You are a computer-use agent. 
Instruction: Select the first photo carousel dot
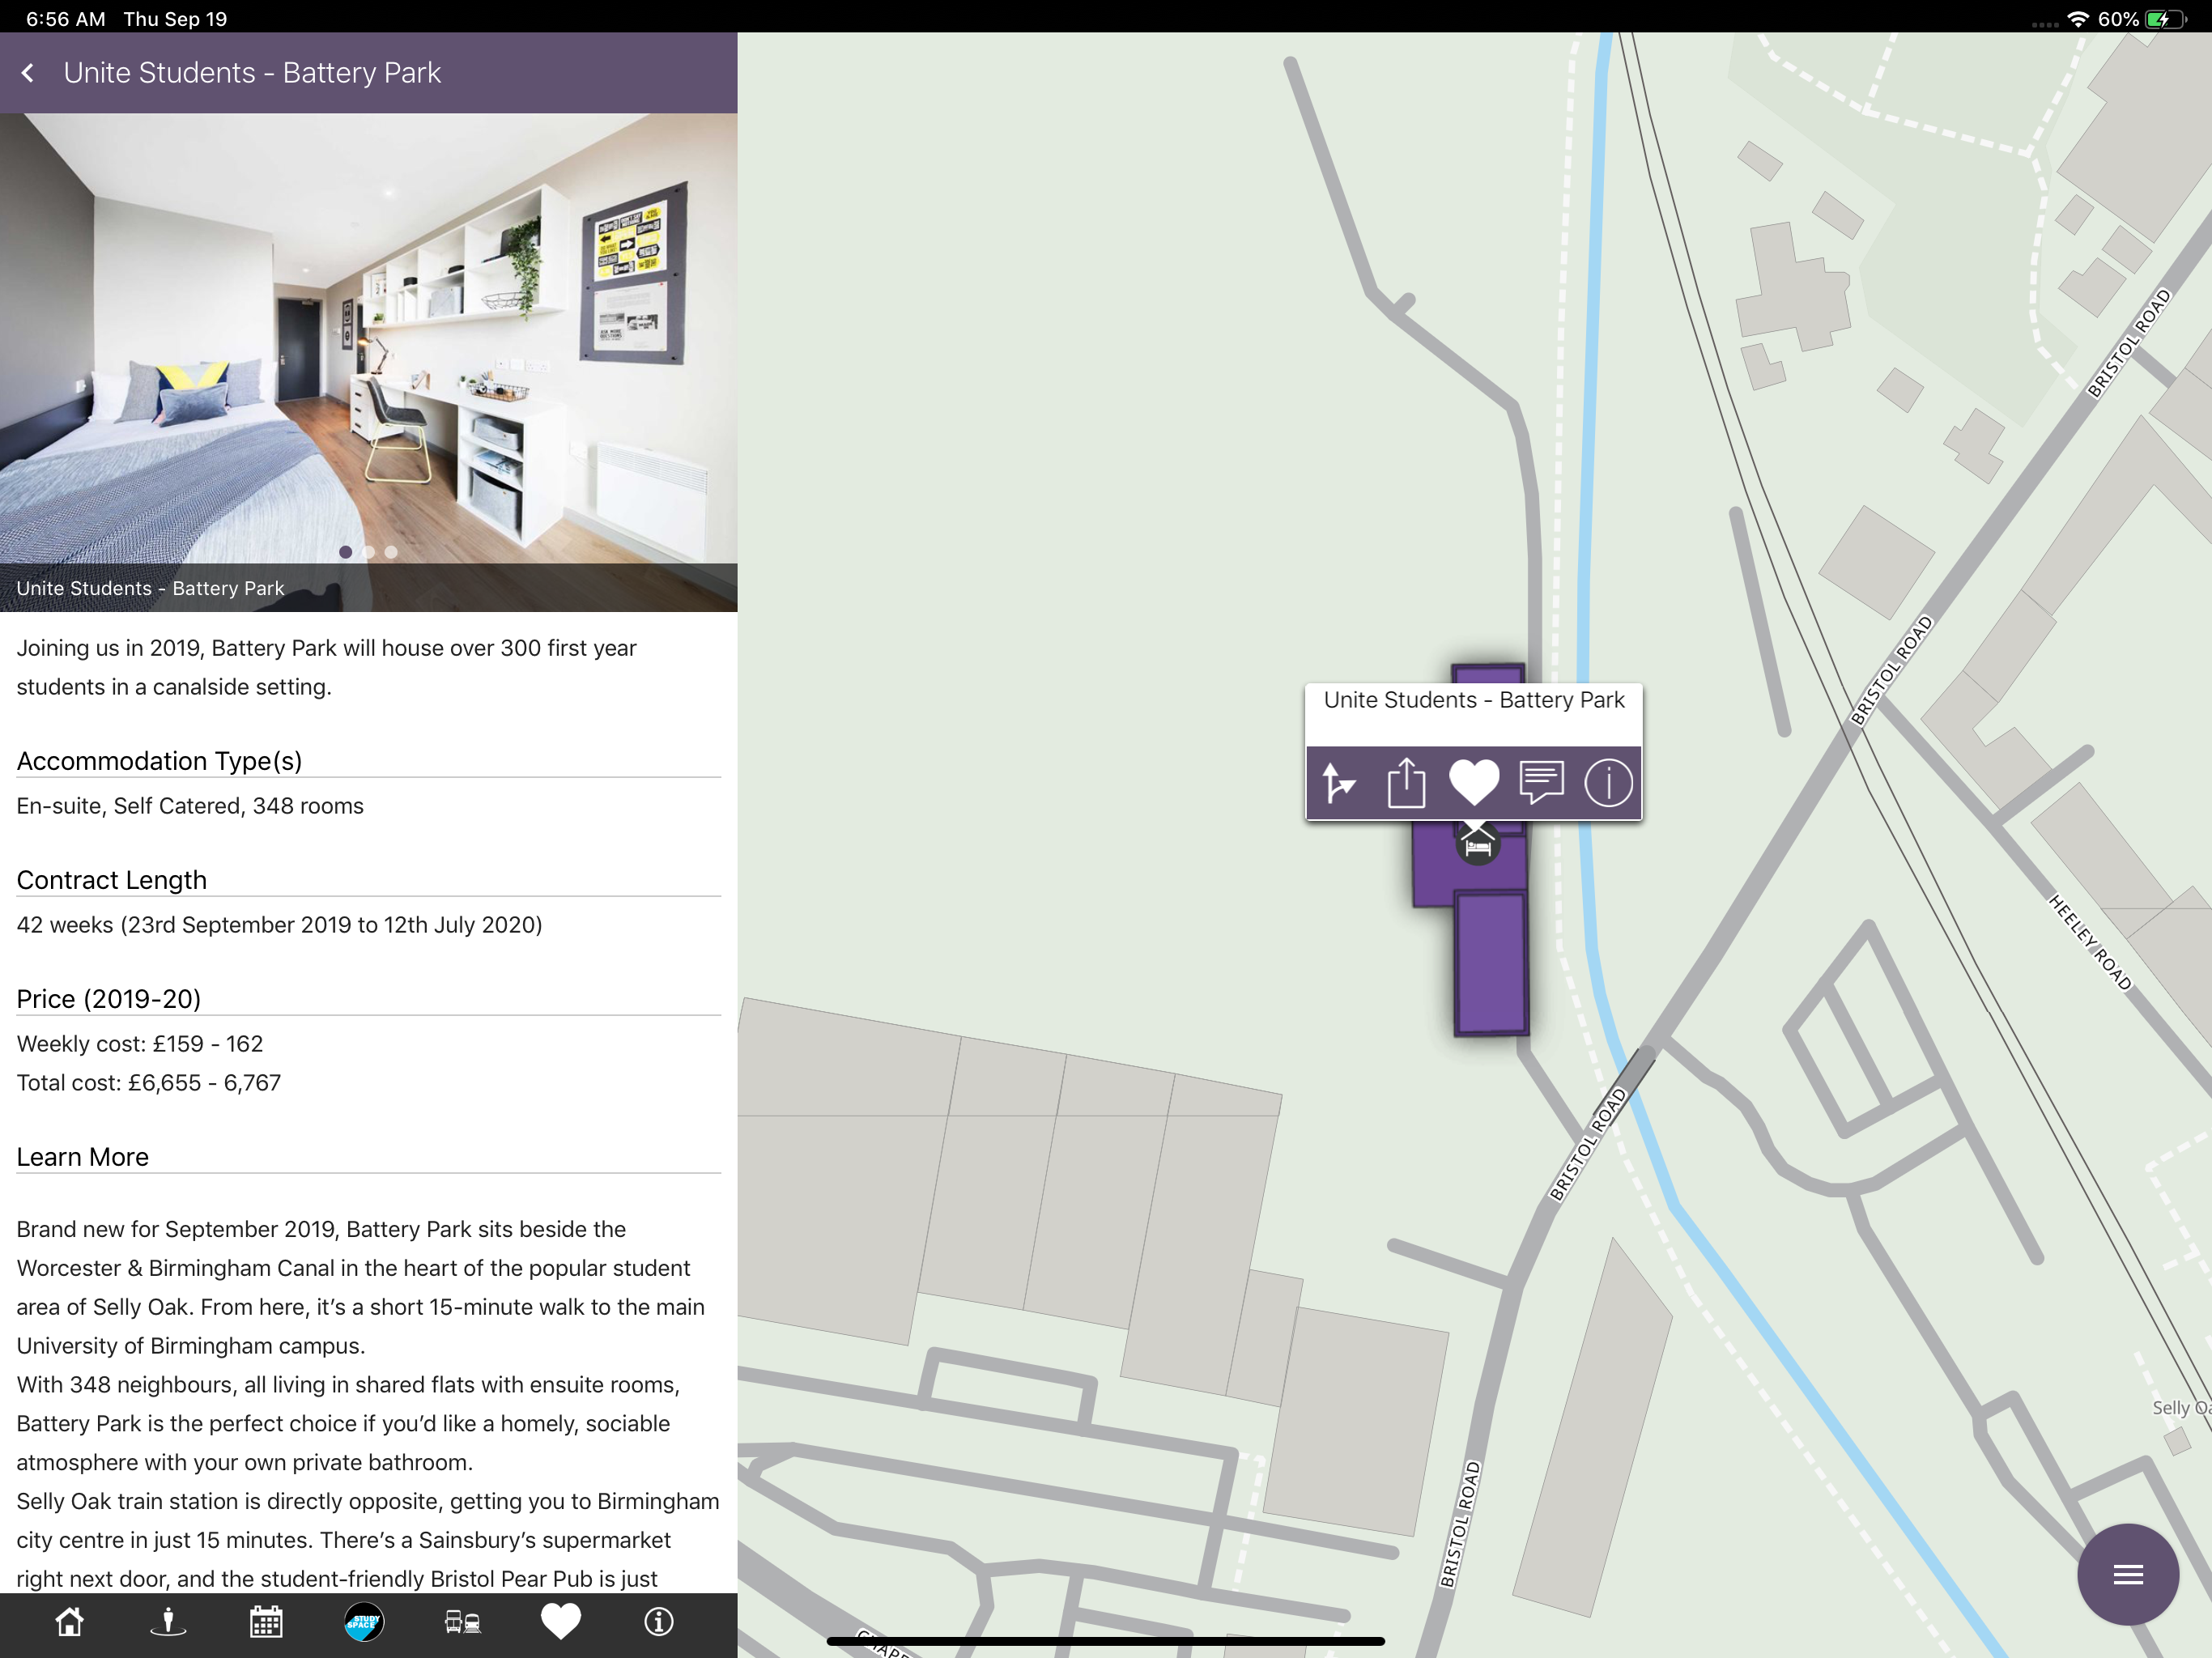tap(346, 552)
